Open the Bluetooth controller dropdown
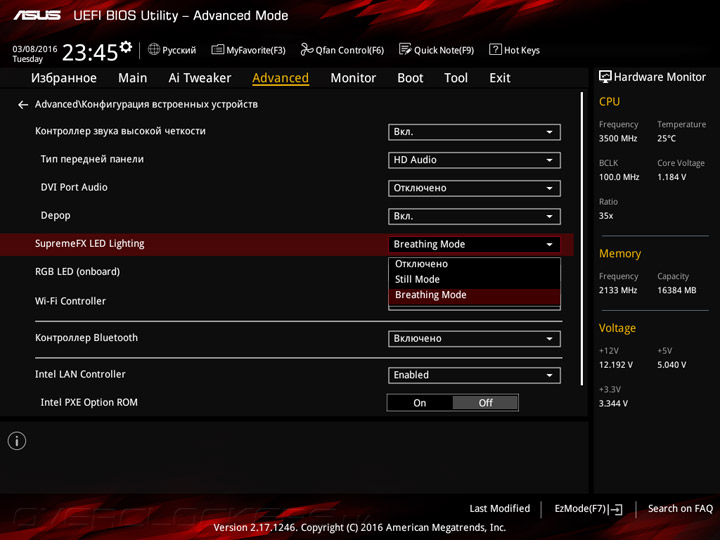The image size is (720, 540). point(474,339)
